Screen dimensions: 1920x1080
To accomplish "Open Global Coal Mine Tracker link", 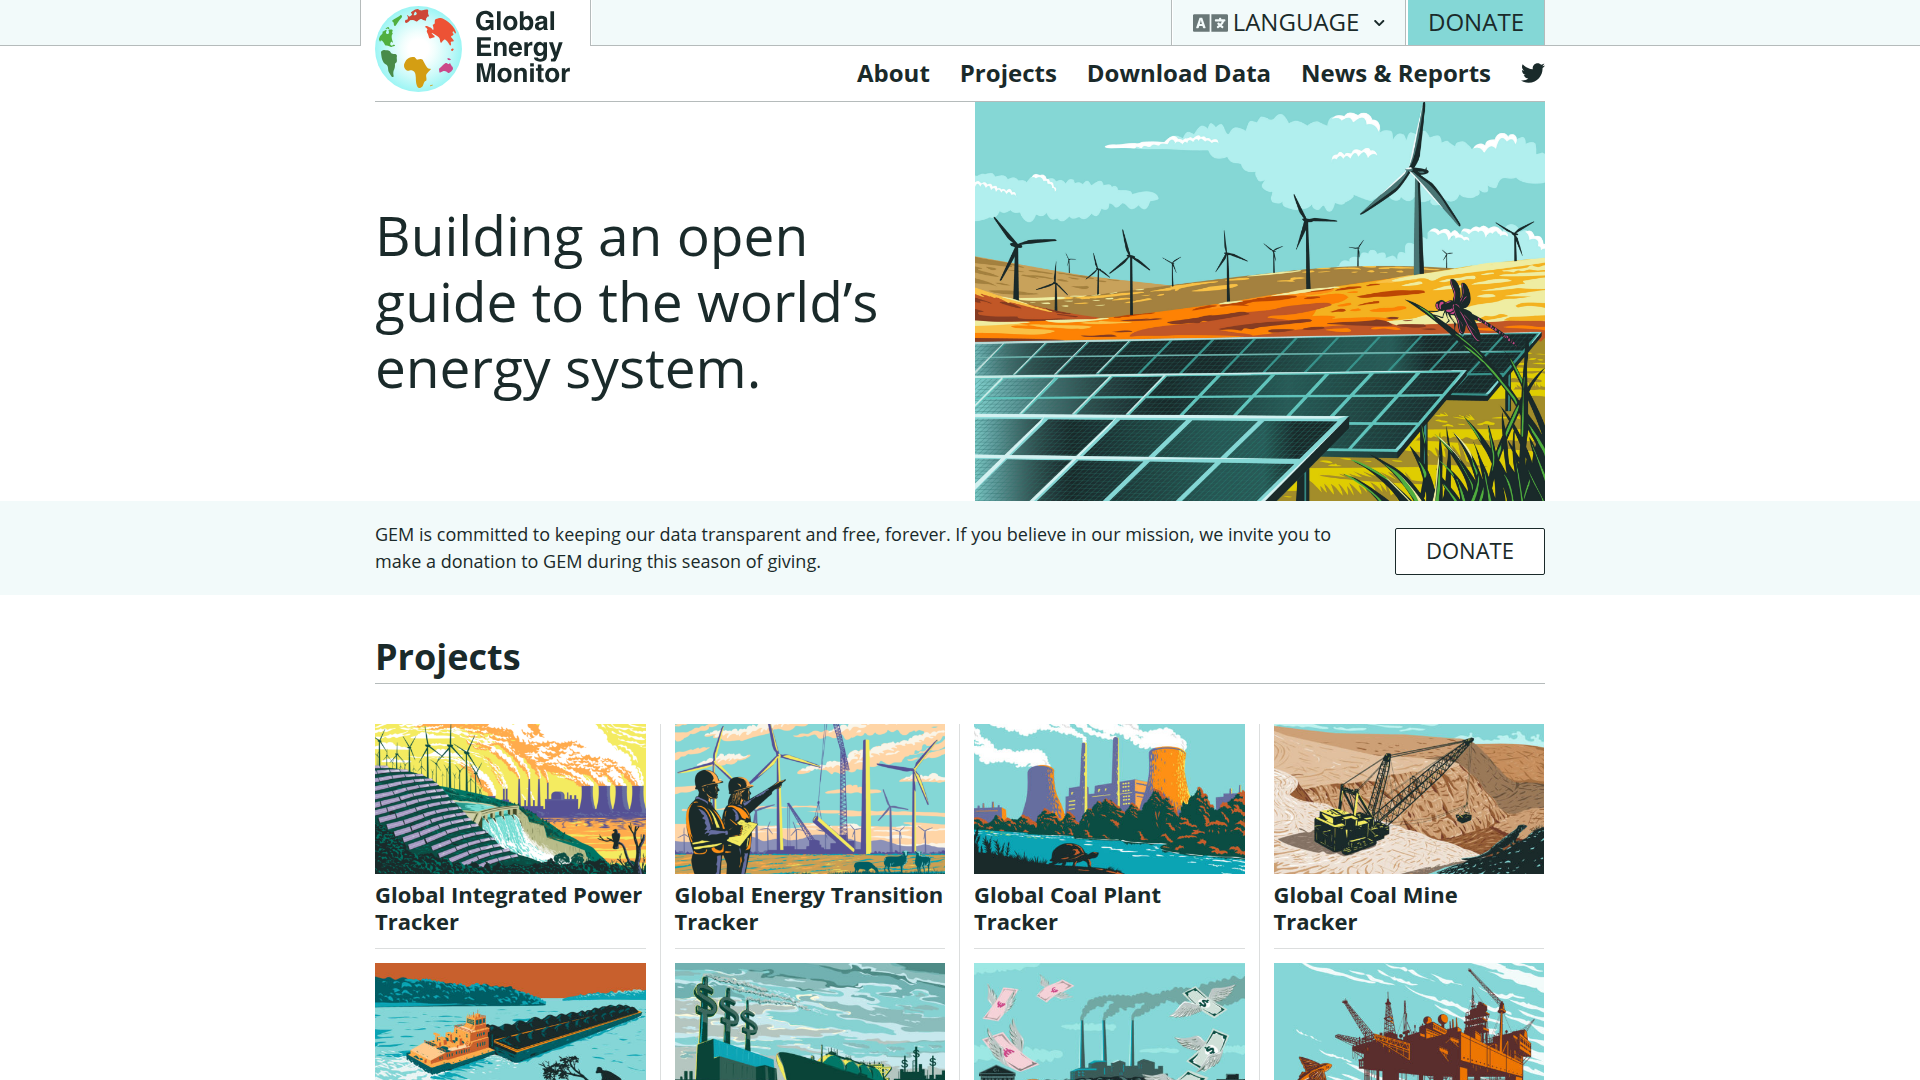I will pyautogui.click(x=1365, y=909).
